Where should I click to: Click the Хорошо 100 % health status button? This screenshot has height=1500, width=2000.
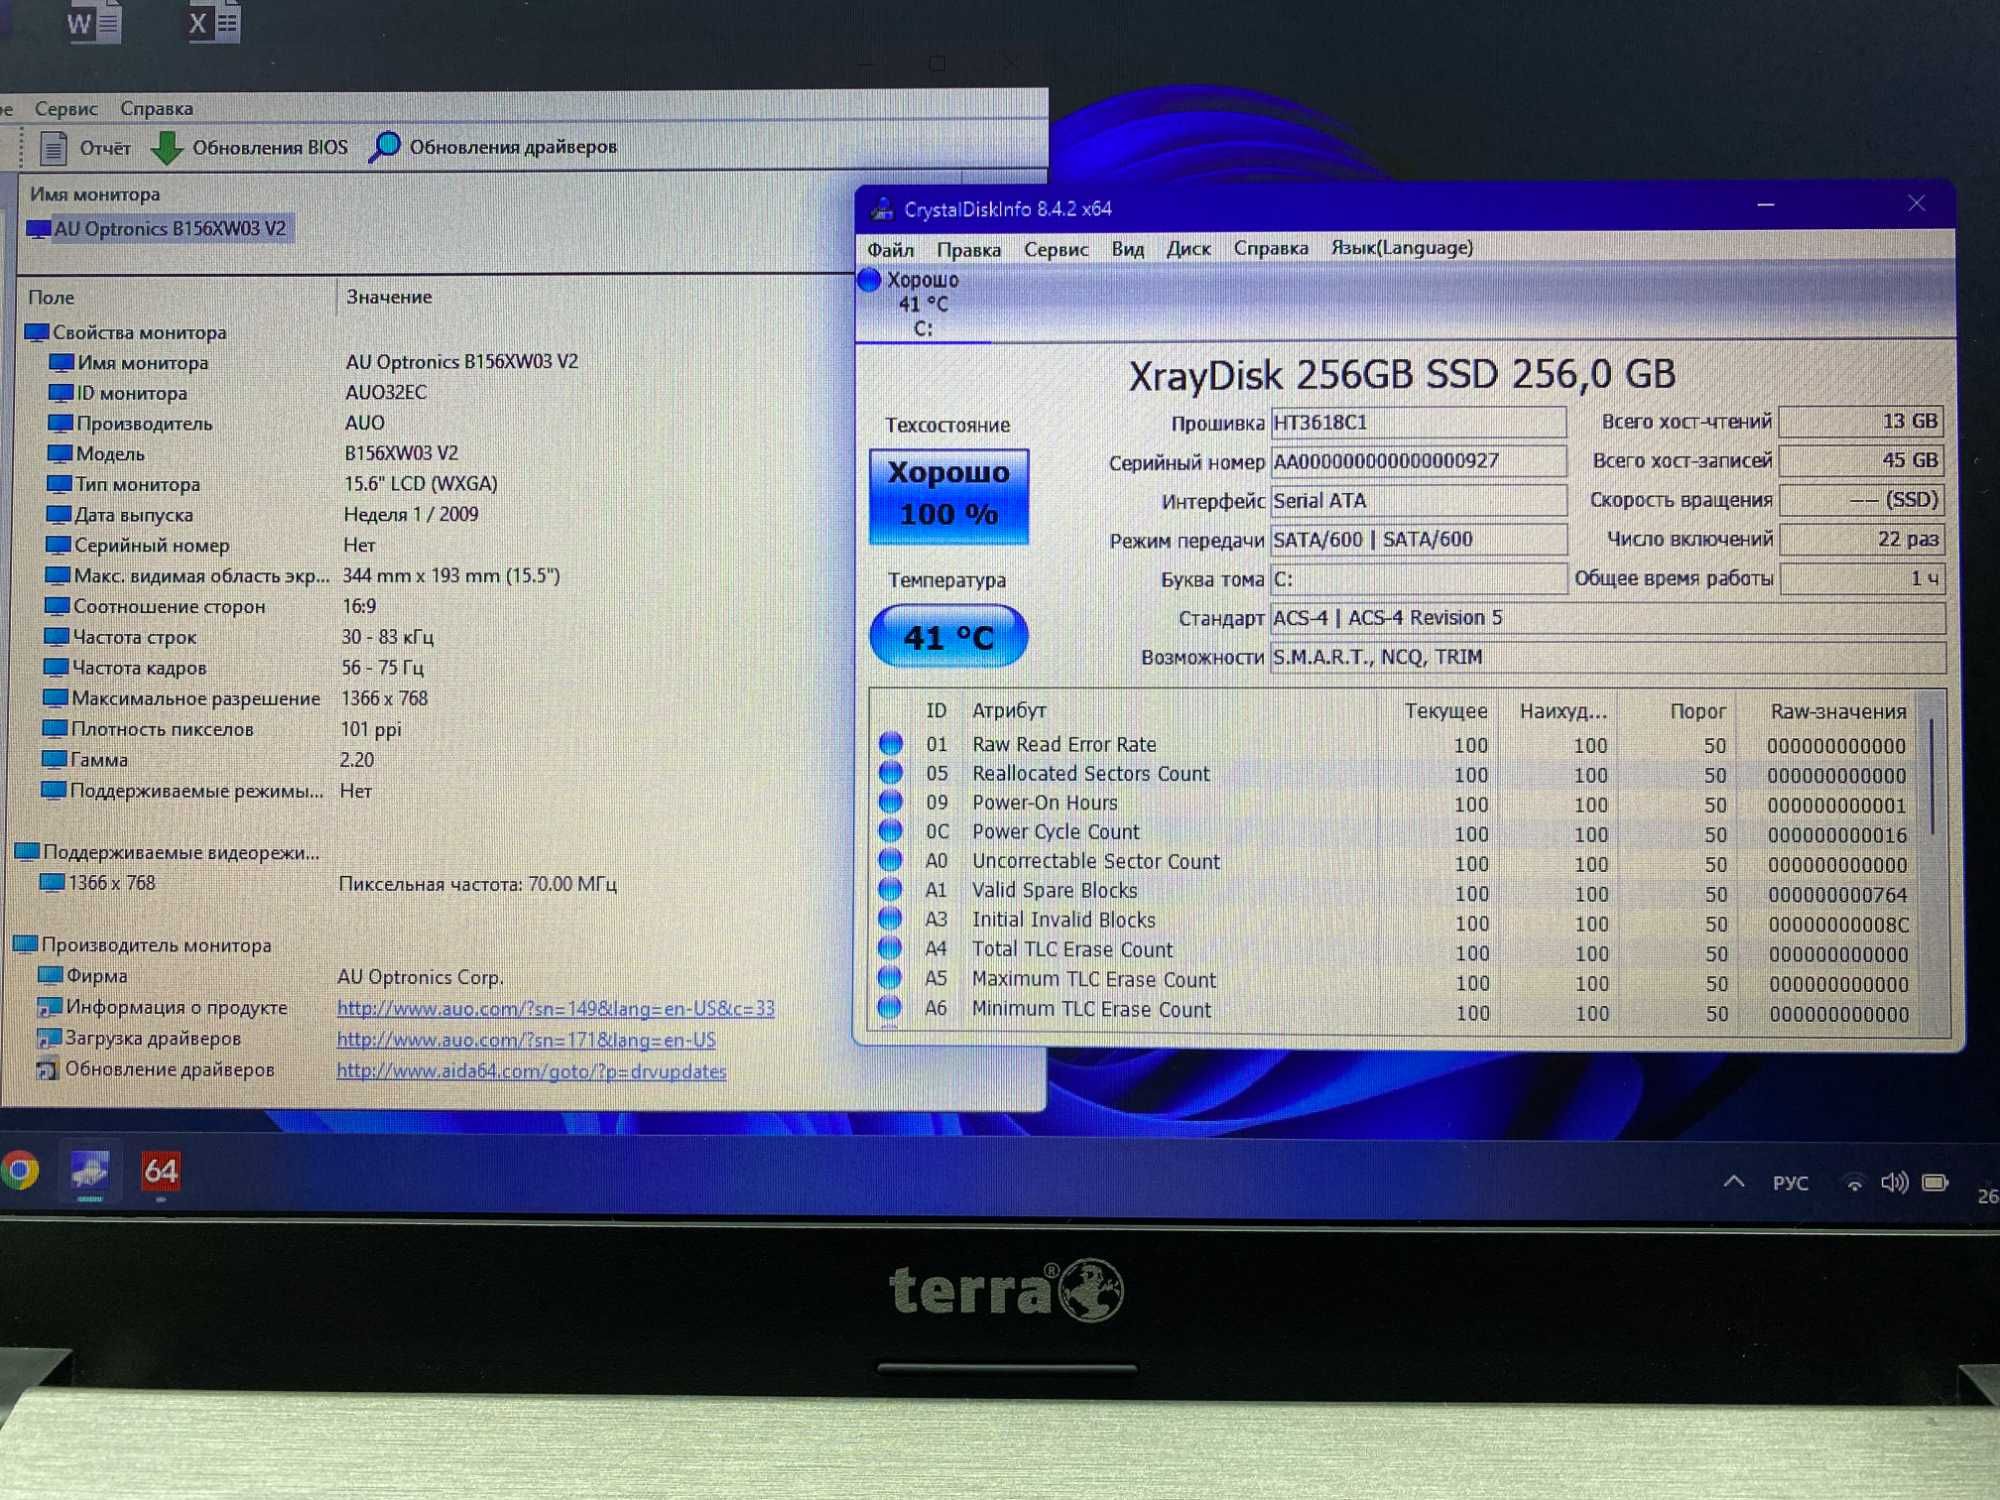pyautogui.click(x=948, y=496)
